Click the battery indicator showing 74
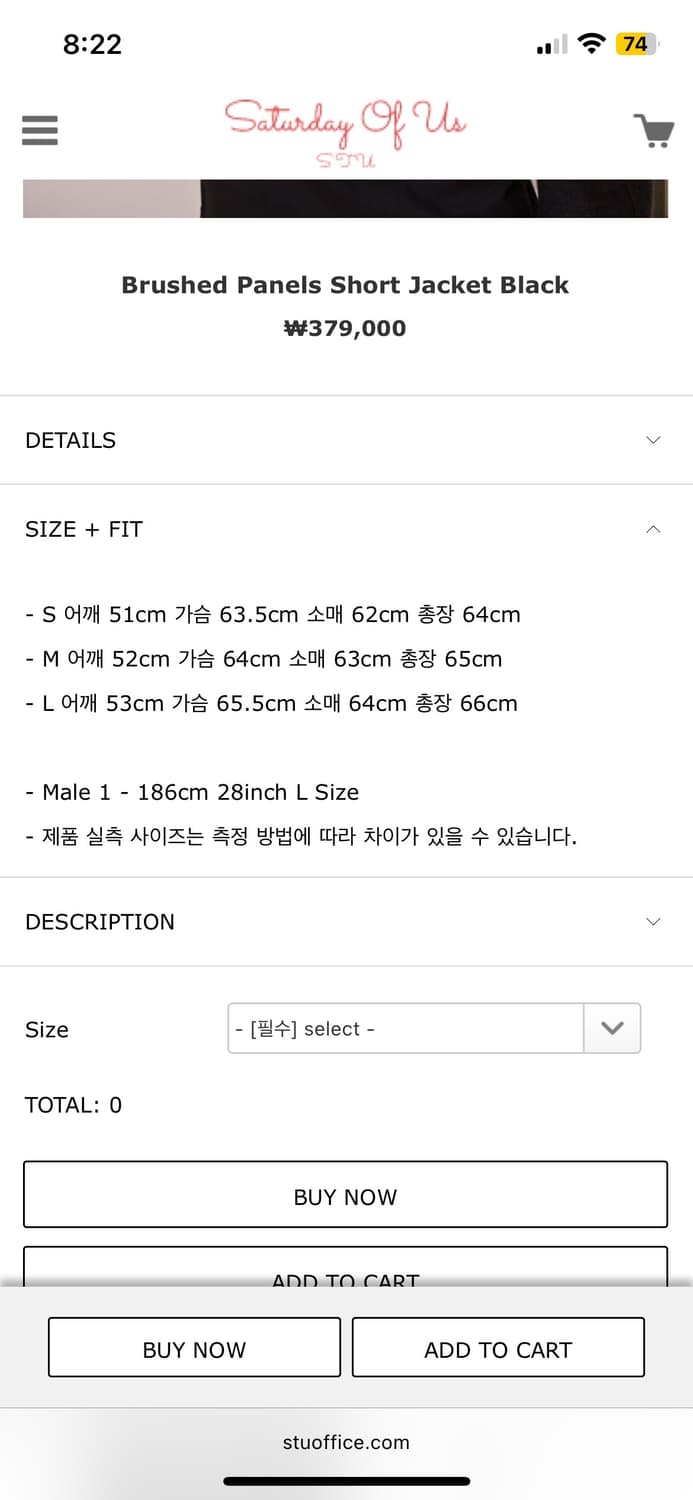This screenshot has width=693, height=1500. point(637,44)
